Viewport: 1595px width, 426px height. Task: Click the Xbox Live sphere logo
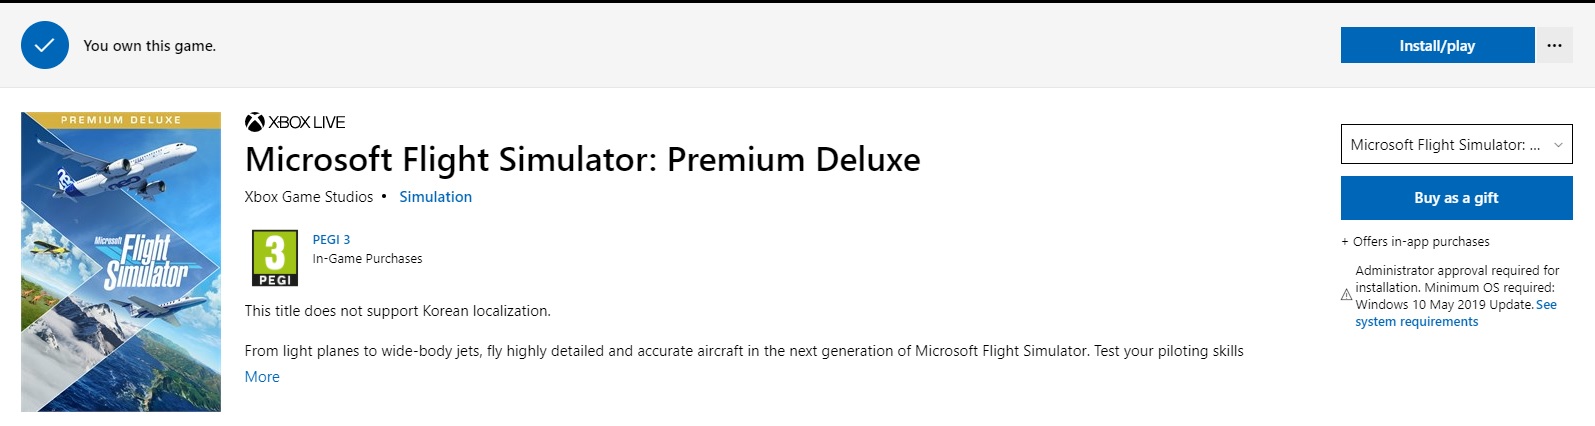coord(255,122)
